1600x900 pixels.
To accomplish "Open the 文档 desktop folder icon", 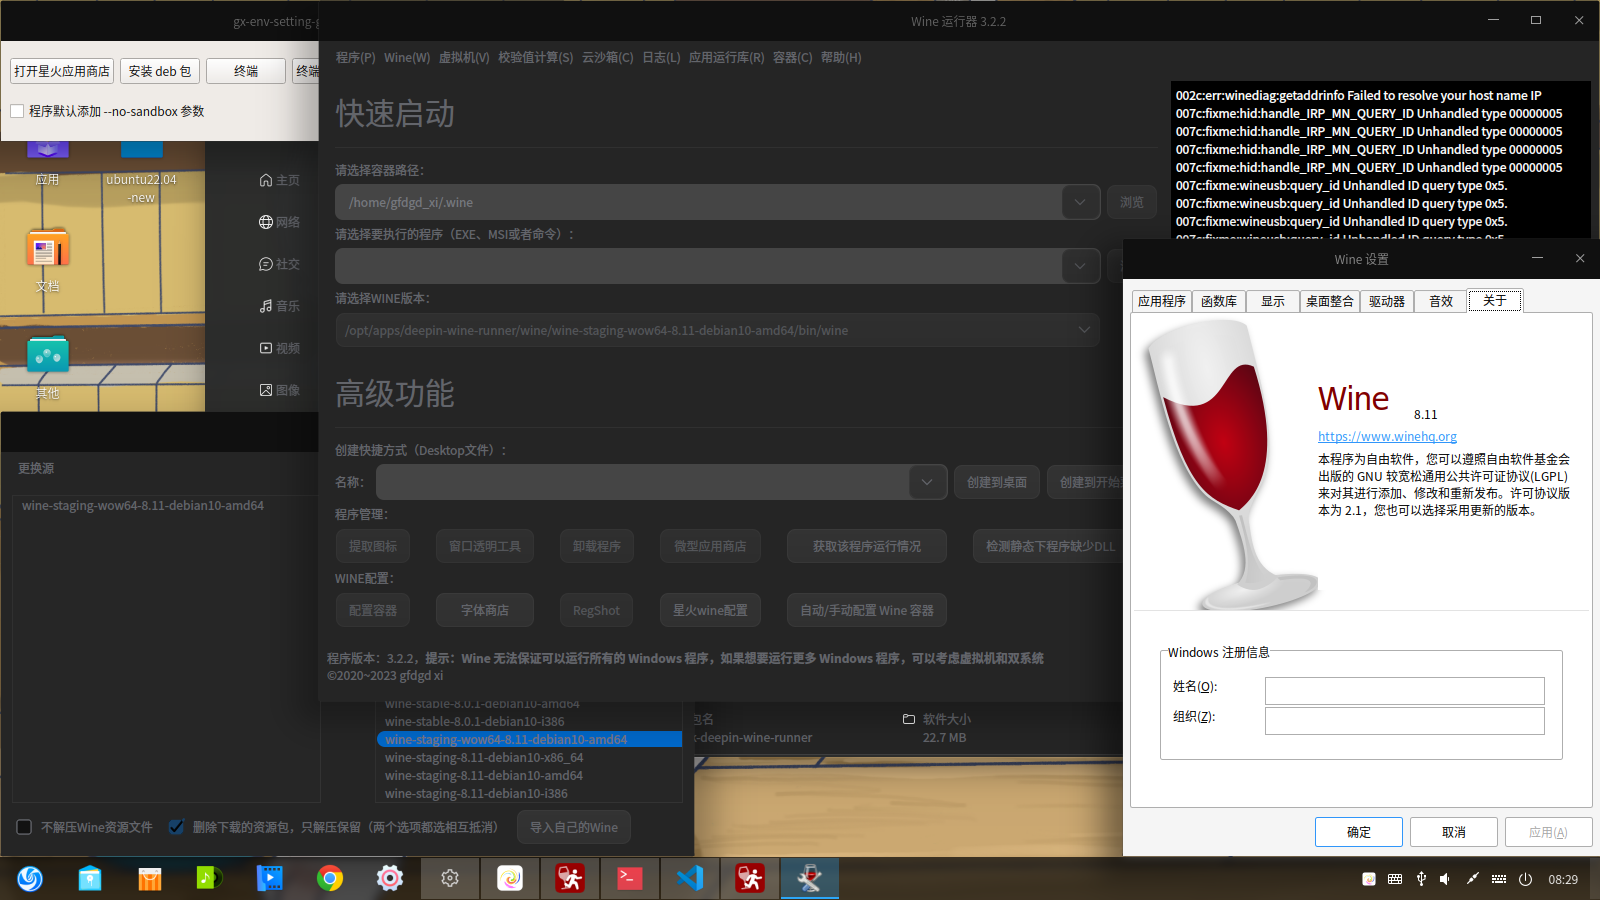I will 47,258.
